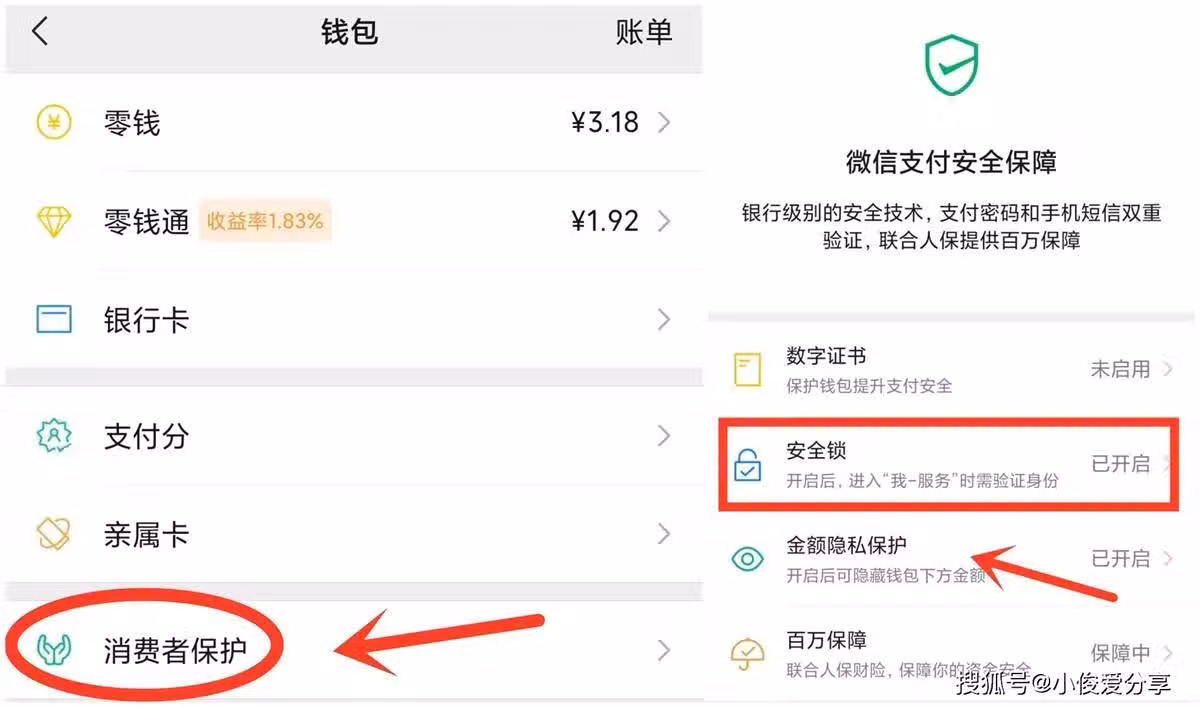Tap the back arrow in the wallet header
This screenshot has width=1200, height=708.
[x=40, y=32]
